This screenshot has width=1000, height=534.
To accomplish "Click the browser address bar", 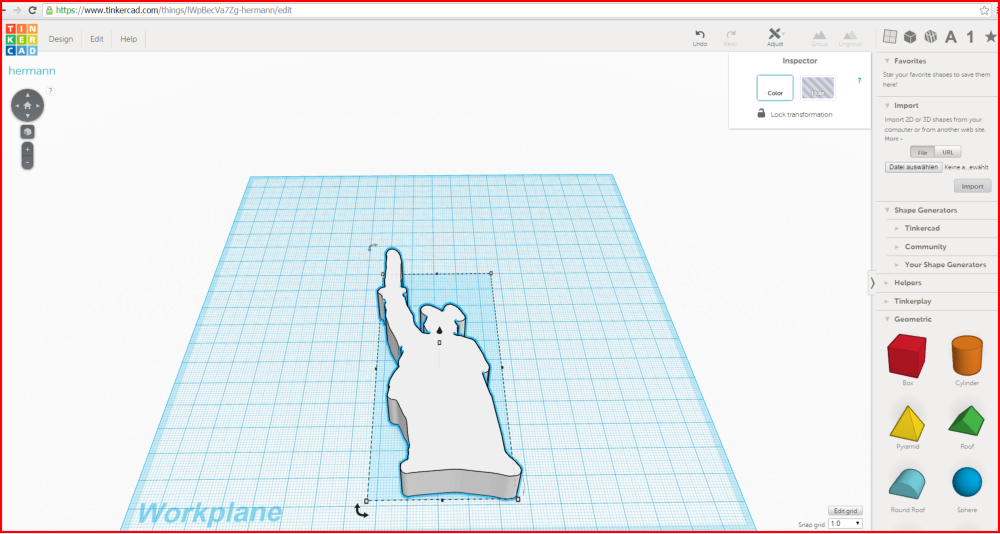I will pos(510,11).
